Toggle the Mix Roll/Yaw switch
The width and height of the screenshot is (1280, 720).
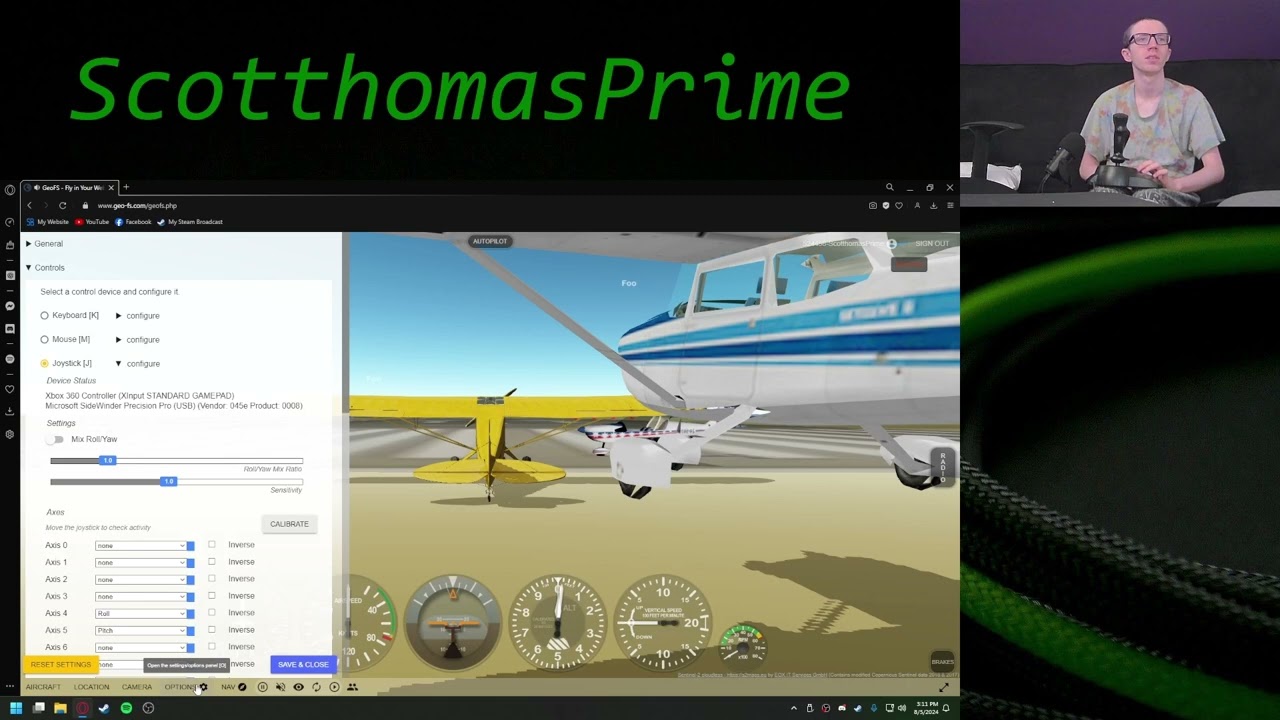(56, 439)
